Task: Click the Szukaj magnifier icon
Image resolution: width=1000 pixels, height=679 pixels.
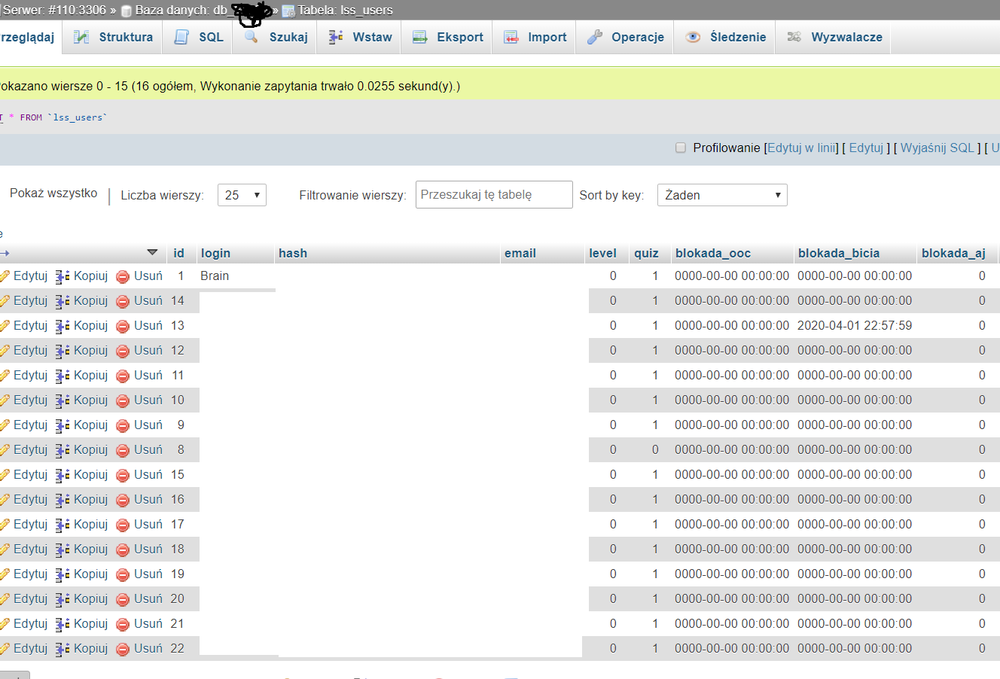Action: (x=251, y=38)
